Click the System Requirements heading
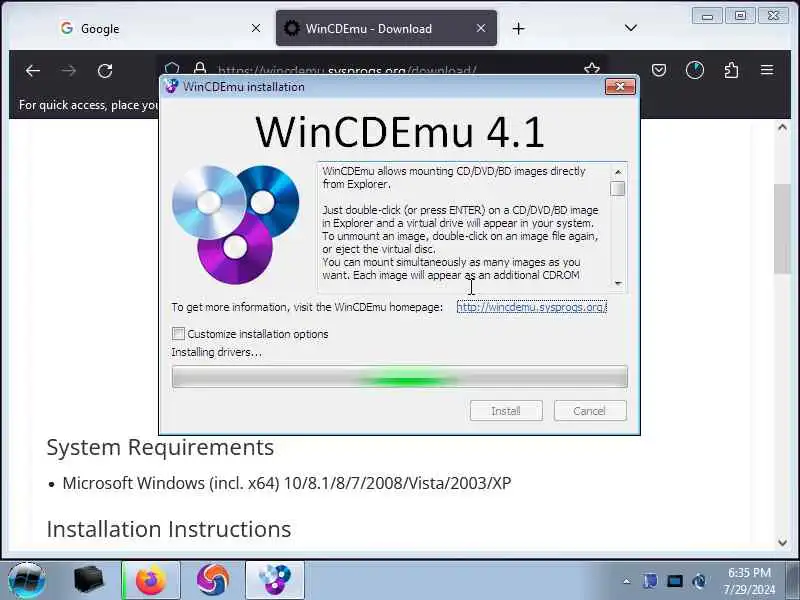This screenshot has height=600, width=800. [160, 447]
